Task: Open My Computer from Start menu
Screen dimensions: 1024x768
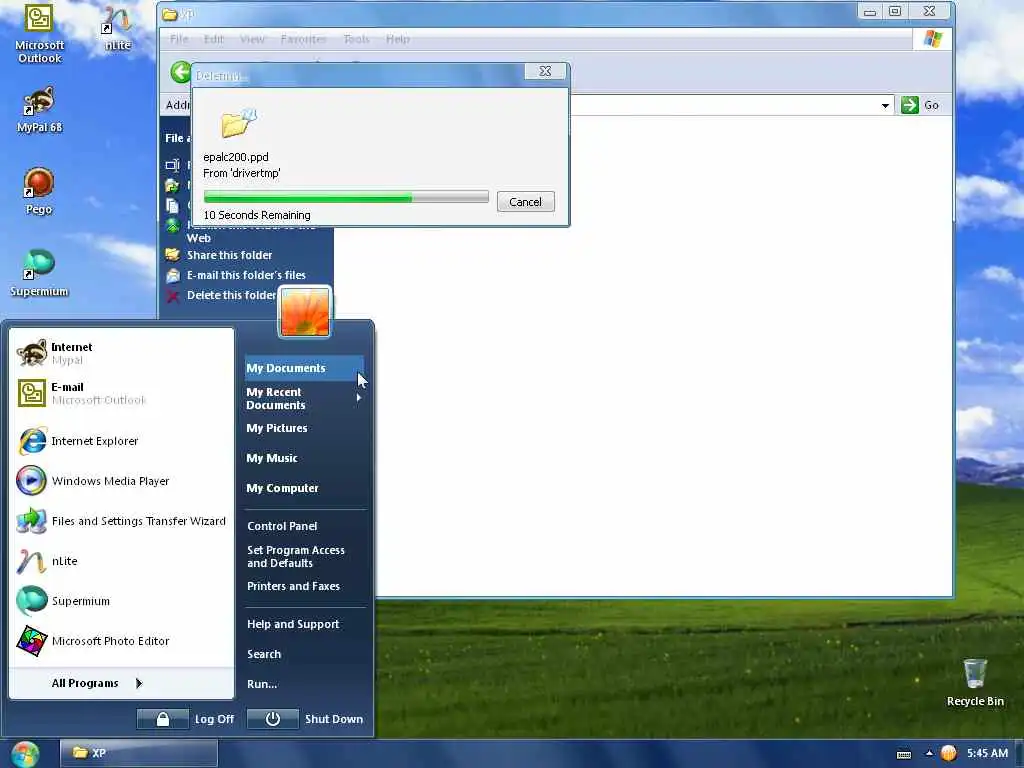Action: [x=282, y=488]
